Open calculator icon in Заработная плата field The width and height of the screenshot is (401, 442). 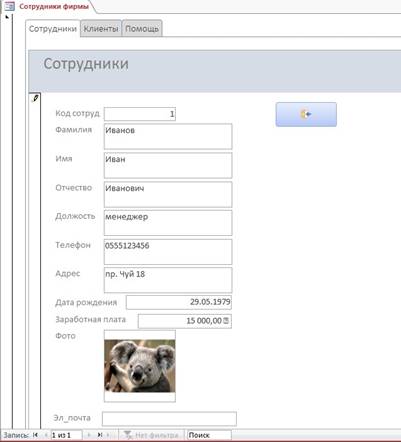pos(226,321)
